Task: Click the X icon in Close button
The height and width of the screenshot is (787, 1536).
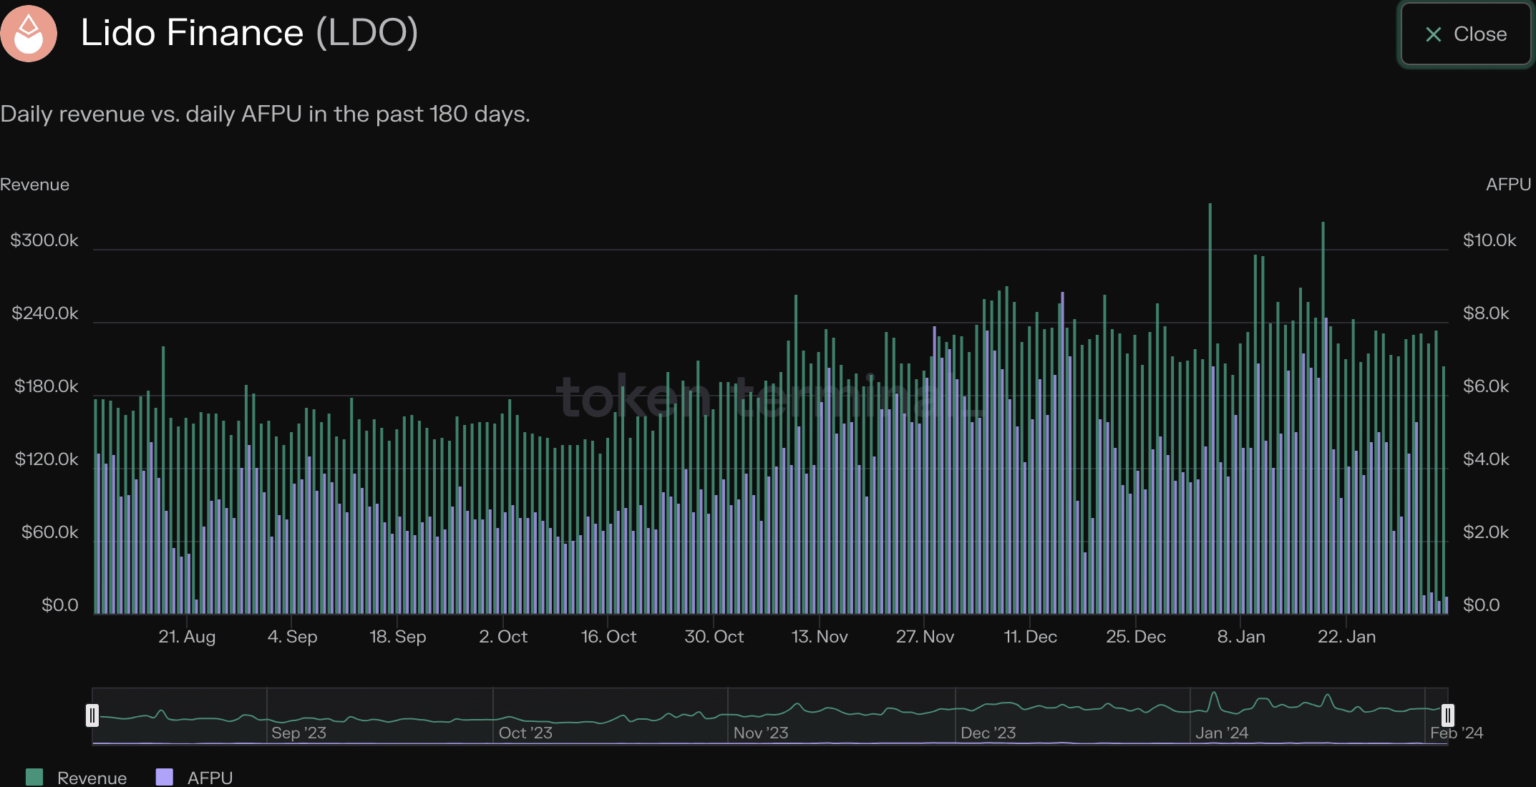Action: (1433, 35)
